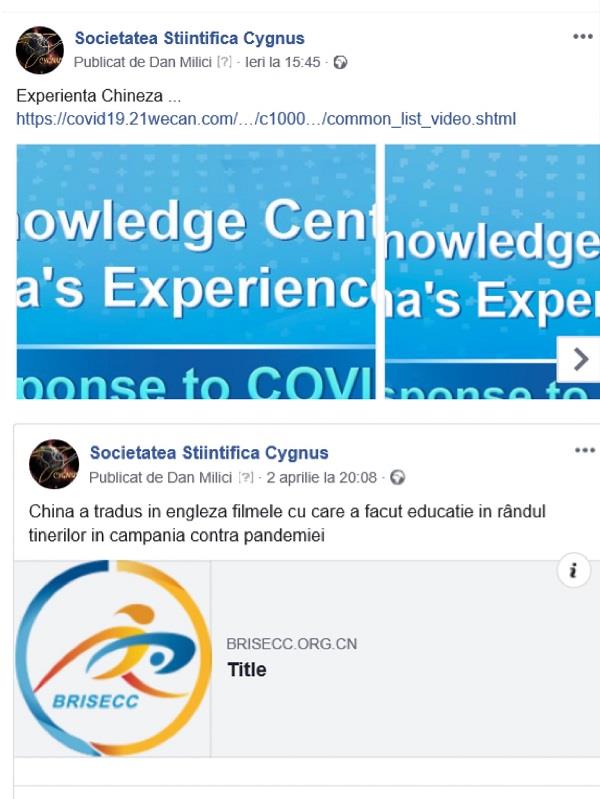
Task: Open the first Knowledge Center carousel image
Action: (196, 272)
